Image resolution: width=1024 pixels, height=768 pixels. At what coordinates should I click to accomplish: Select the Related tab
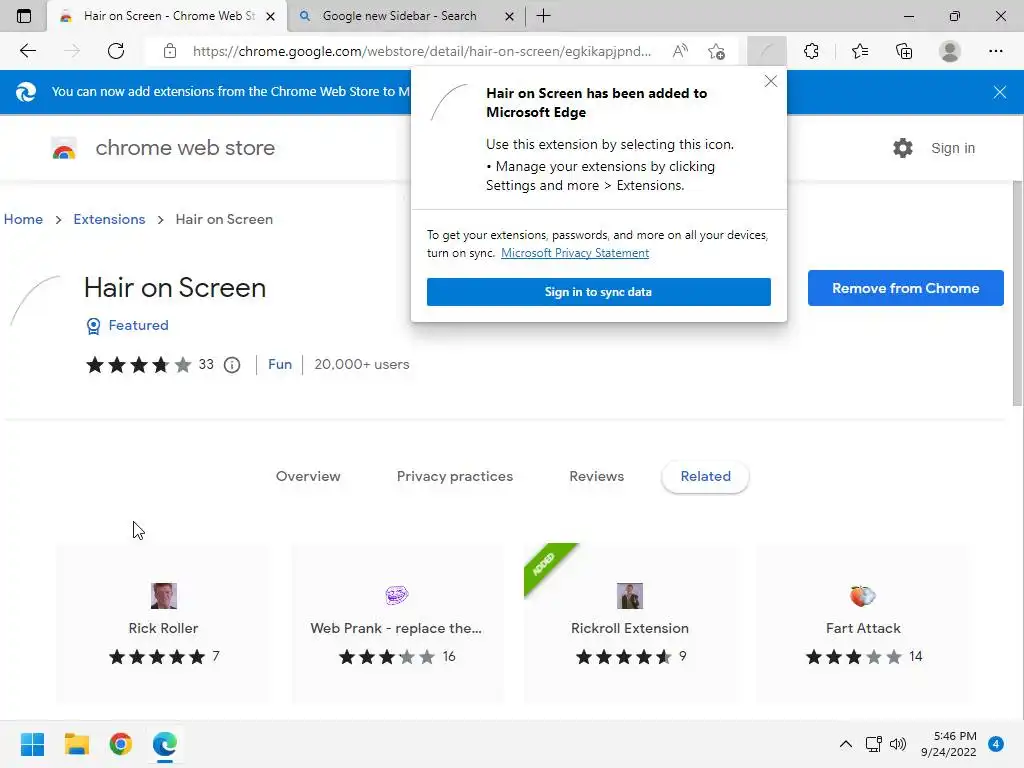705,476
